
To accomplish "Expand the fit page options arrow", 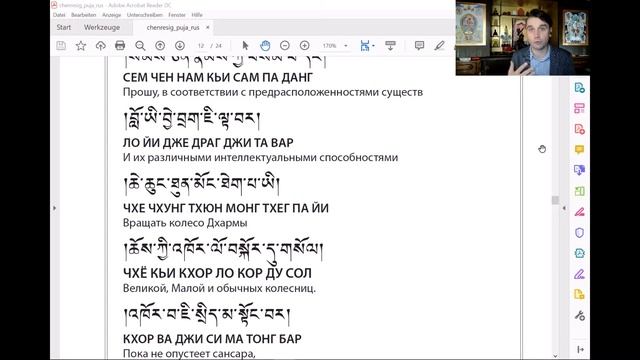I will pos(373,46).
